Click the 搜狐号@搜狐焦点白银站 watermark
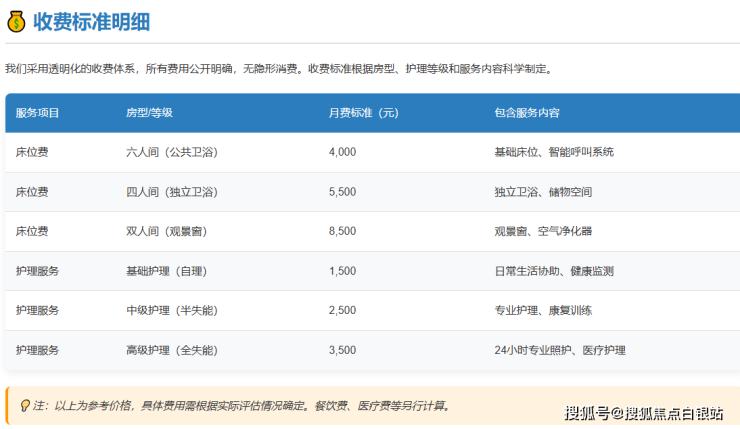 [643, 413]
